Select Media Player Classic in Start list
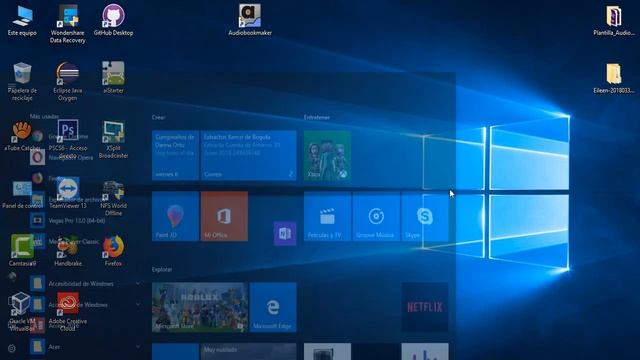Viewport: 640px width, 360px height. tap(86, 242)
